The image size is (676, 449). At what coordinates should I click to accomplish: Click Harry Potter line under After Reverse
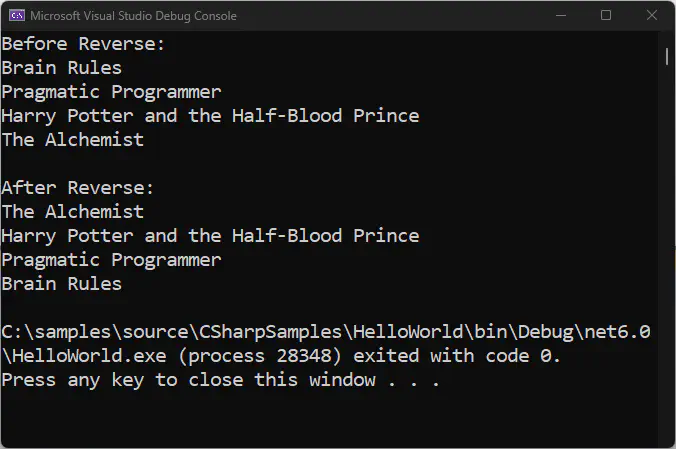point(210,236)
